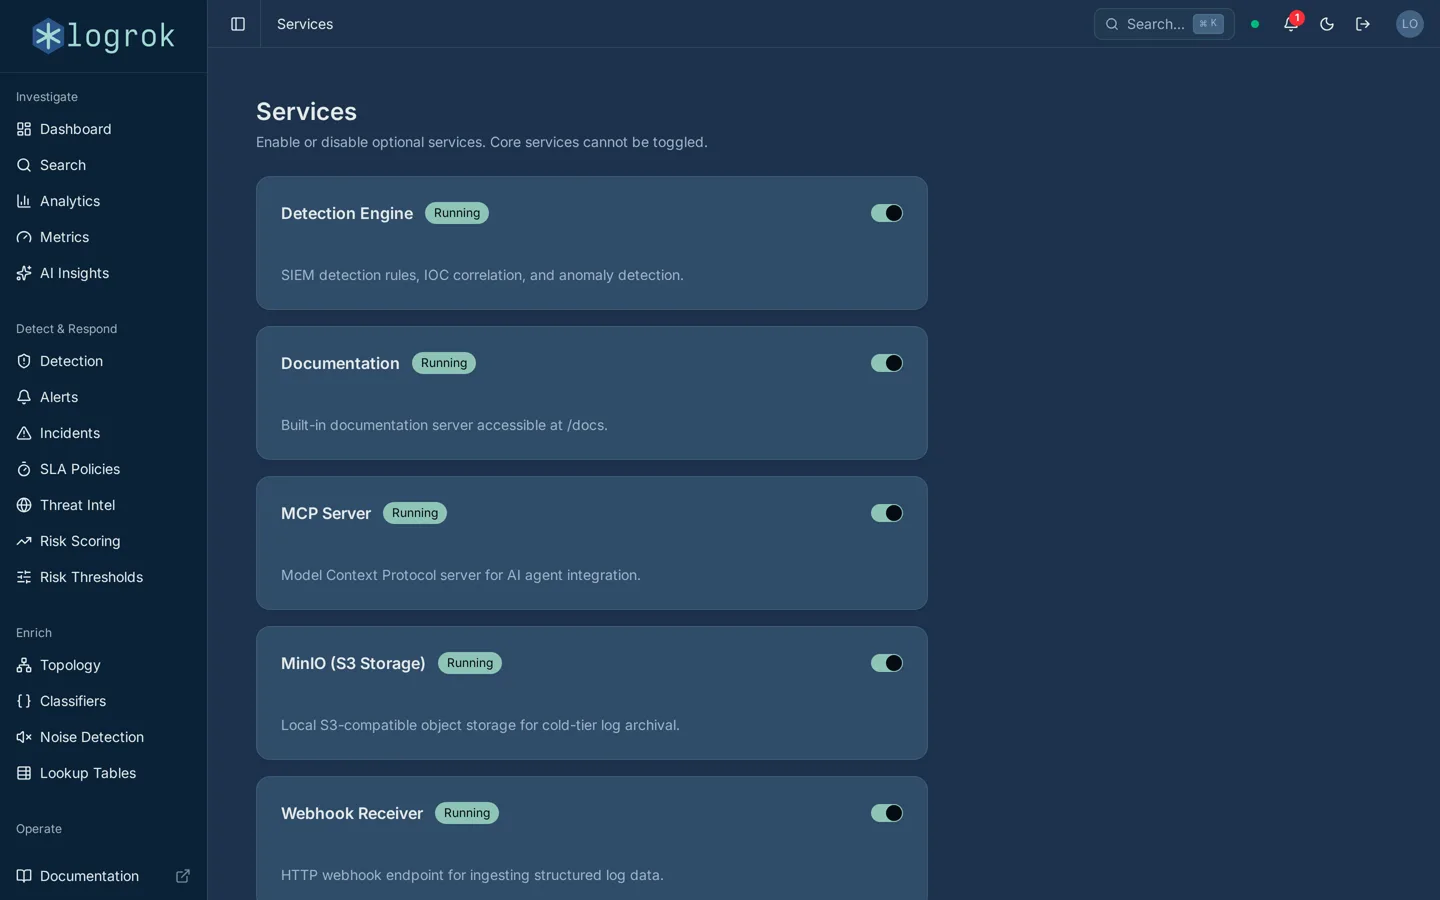1440x900 pixels.
Task: Click the AI Insights sparkle icon
Action: pyautogui.click(x=24, y=273)
